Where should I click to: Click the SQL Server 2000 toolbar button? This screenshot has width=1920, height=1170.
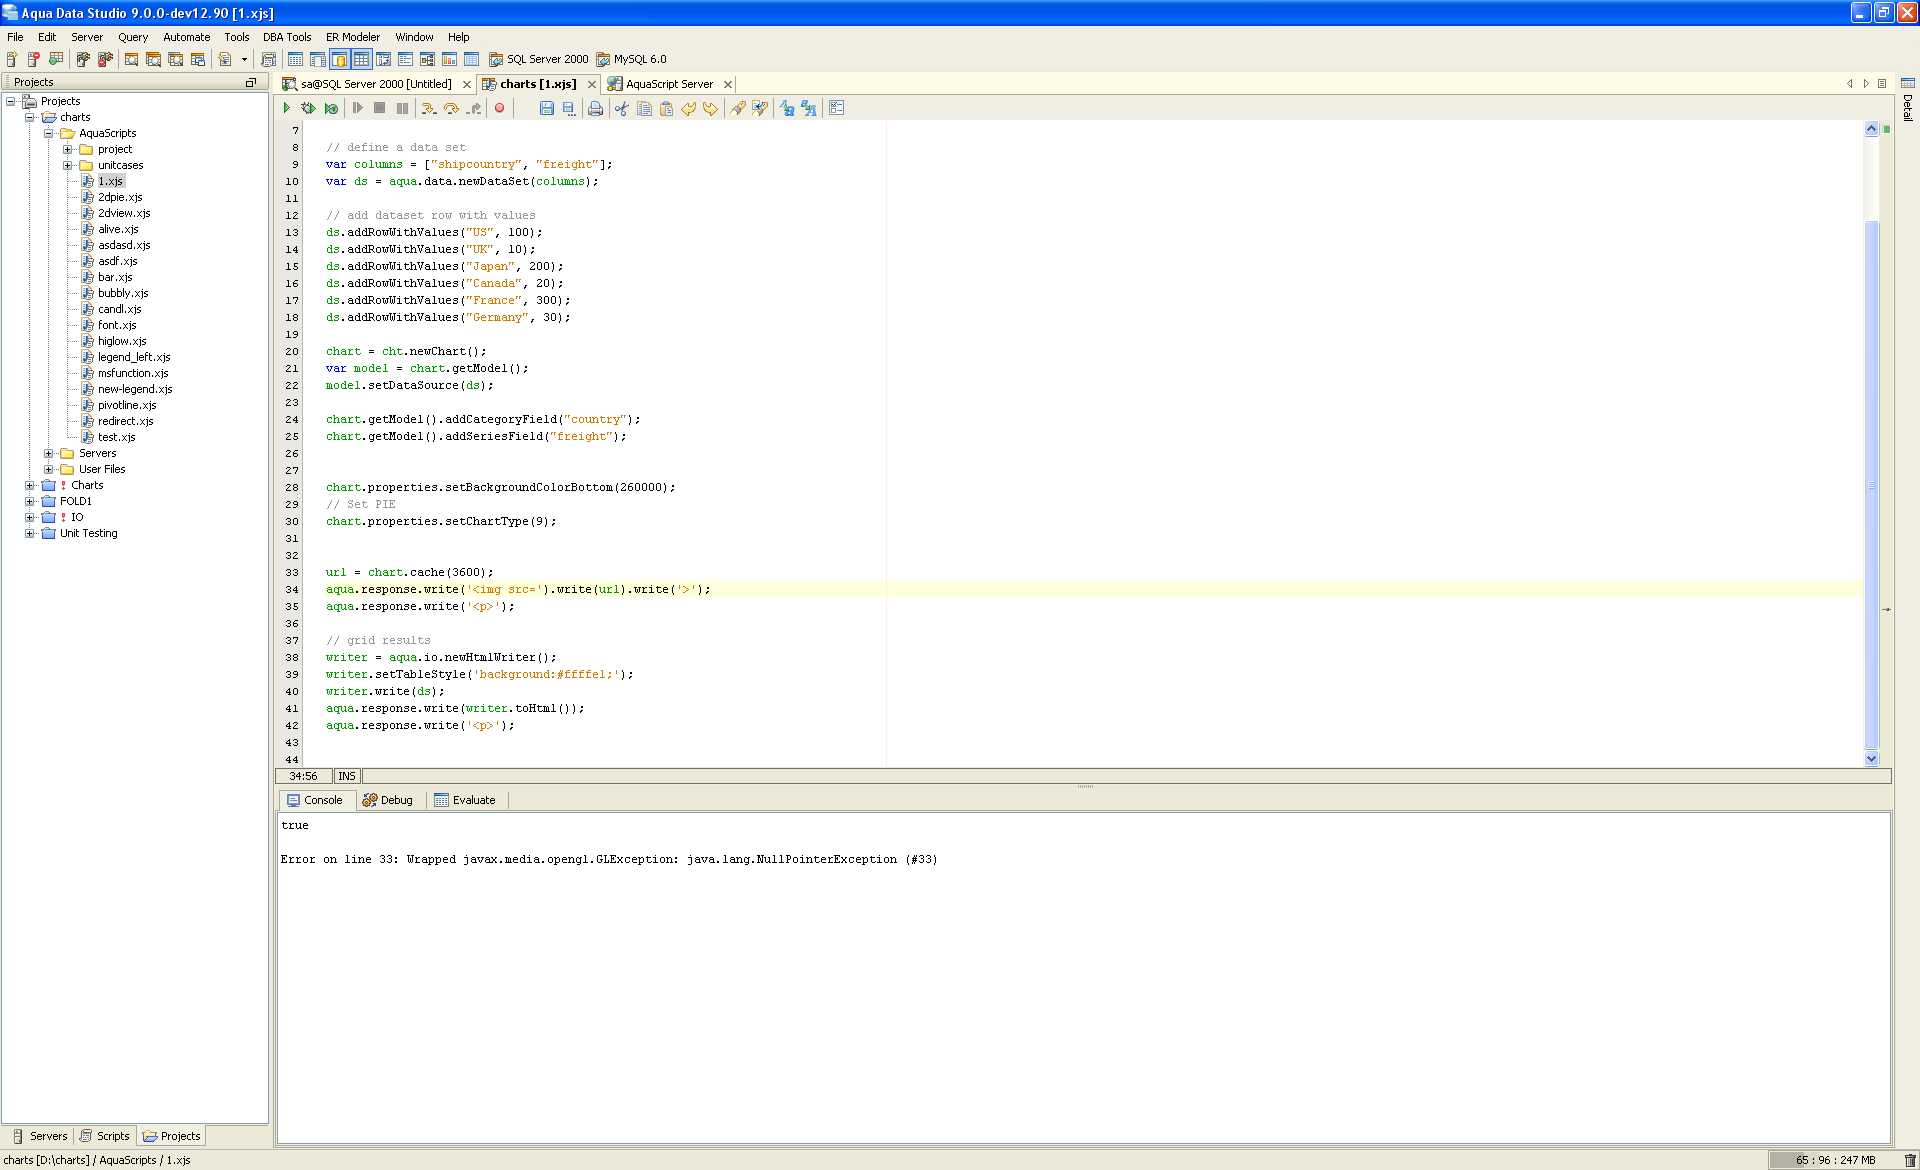538,59
